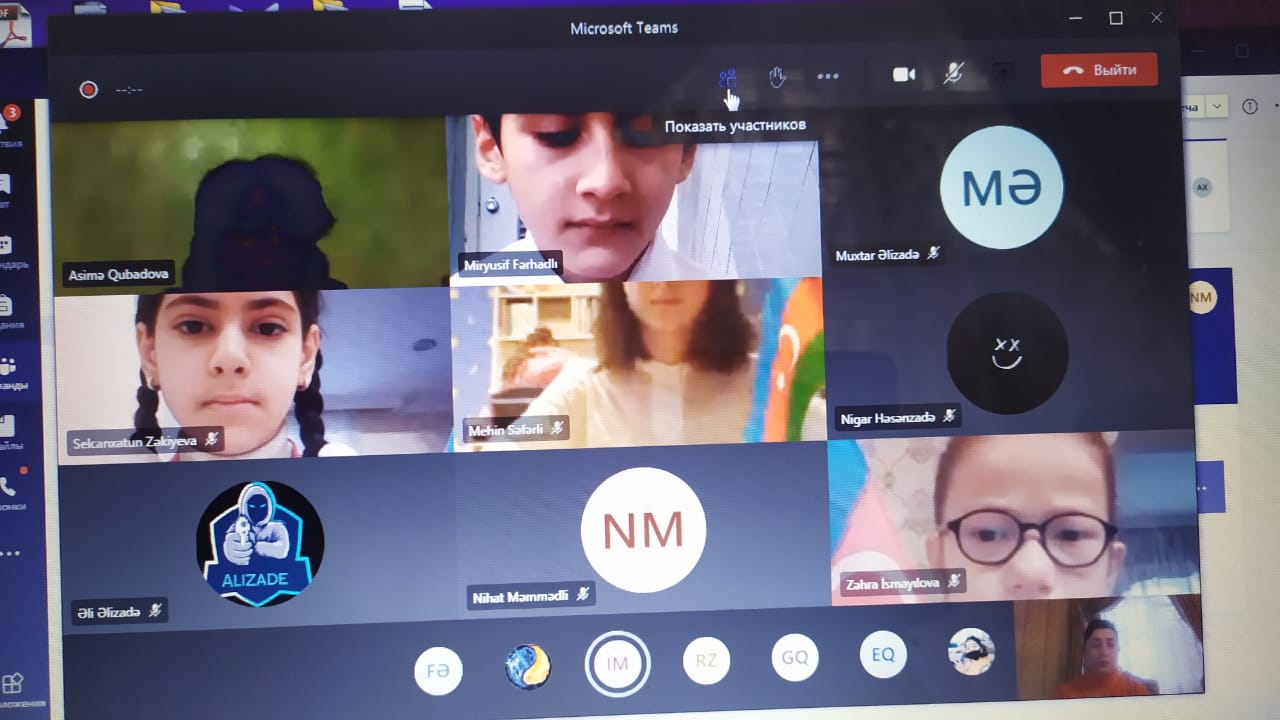The image size is (1280, 720).
Task: Click the RZ participant avatar
Action: click(706, 661)
